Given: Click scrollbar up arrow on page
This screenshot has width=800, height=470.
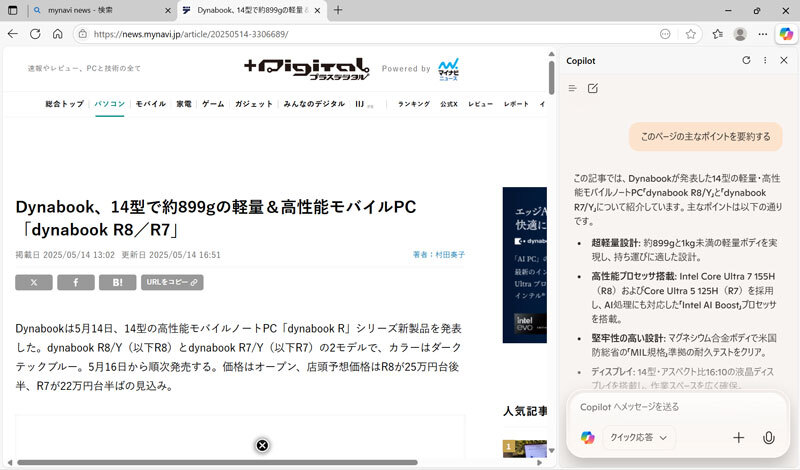Looking at the screenshot, I should (552, 54).
